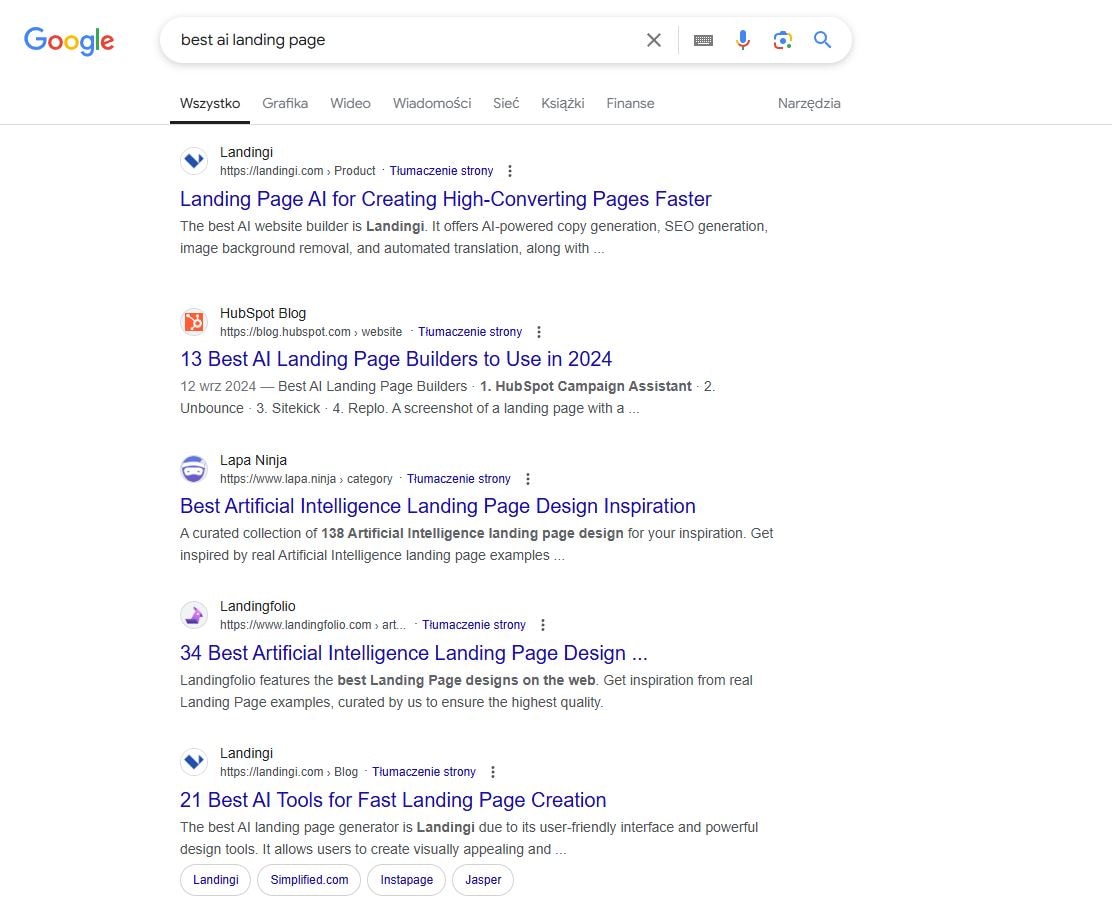The height and width of the screenshot is (918, 1112).
Task: Clear the search query with the X icon
Action: [x=654, y=40]
